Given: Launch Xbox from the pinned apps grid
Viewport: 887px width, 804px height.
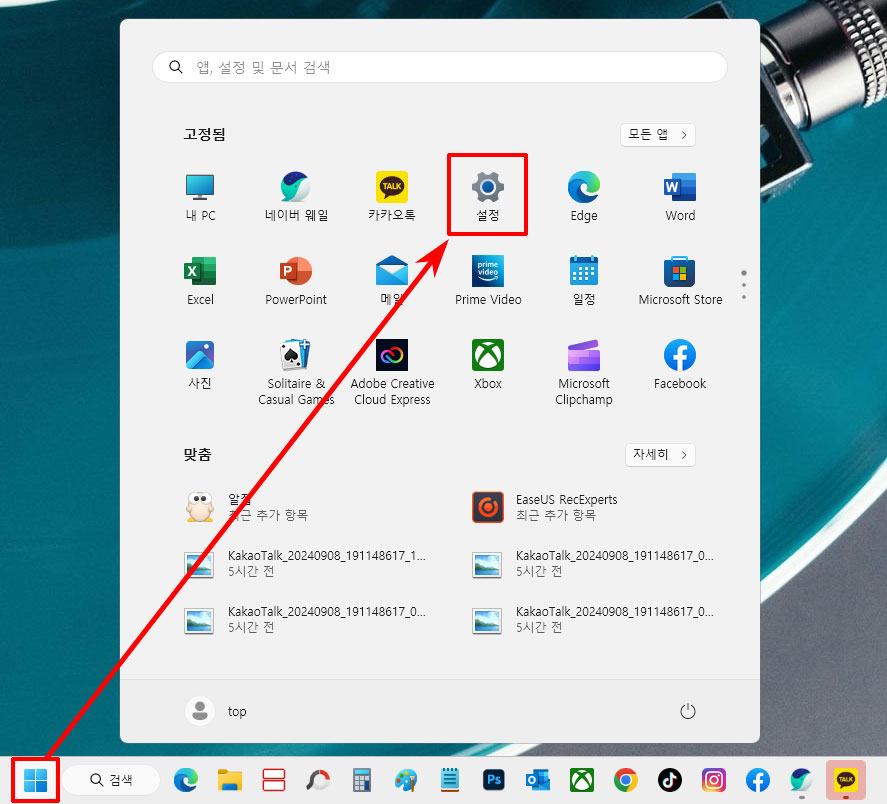Looking at the screenshot, I should click(x=488, y=364).
